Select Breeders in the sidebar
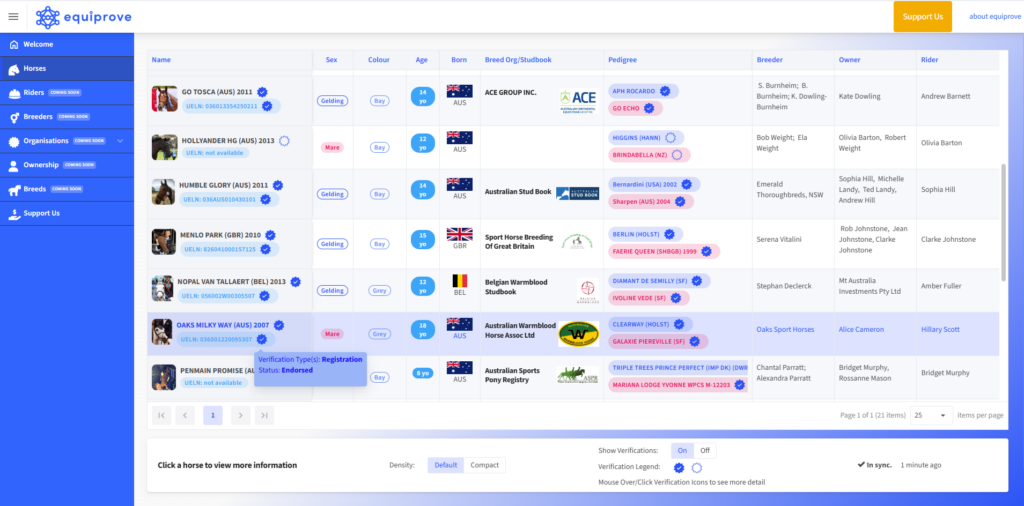 pyautogui.click(x=67, y=117)
